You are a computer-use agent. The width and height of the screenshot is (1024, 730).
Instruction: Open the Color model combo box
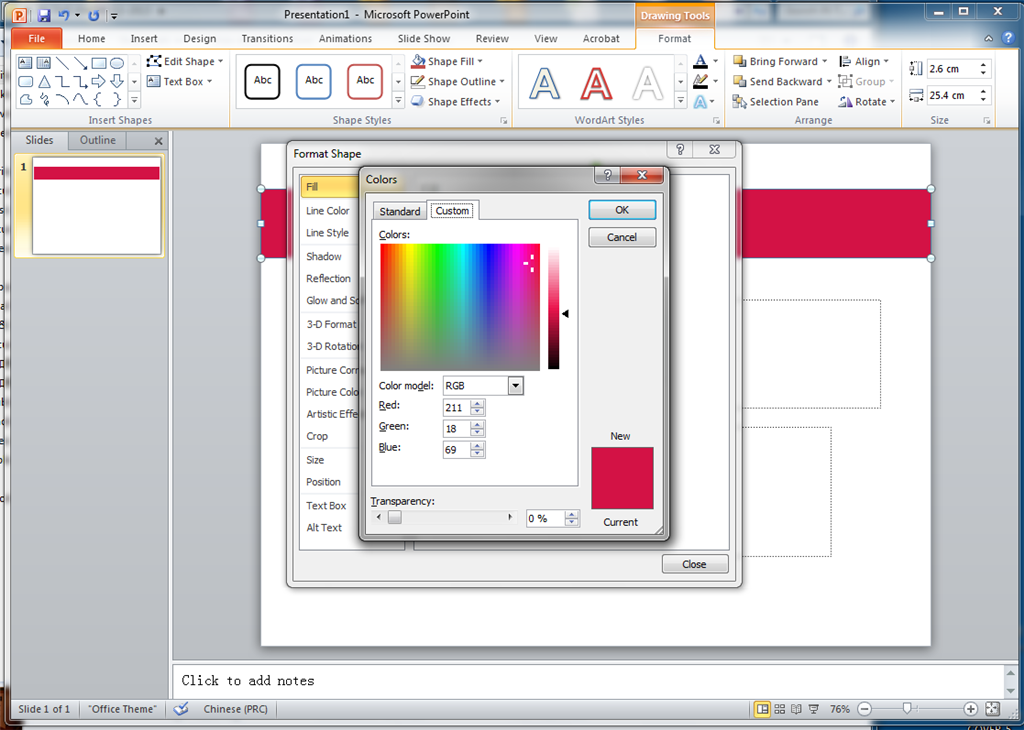[483, 386]
